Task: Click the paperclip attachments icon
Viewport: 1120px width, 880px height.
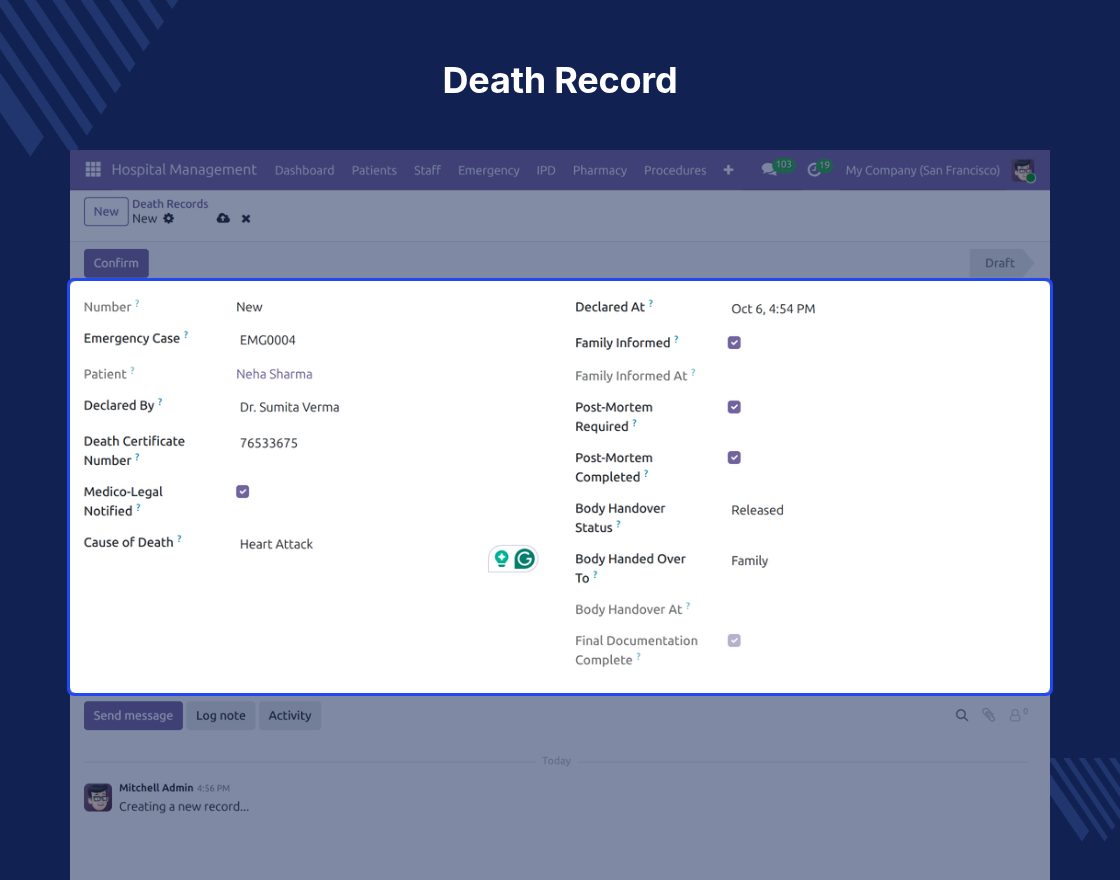Action: pyautogui.click(x=989, y=715)
